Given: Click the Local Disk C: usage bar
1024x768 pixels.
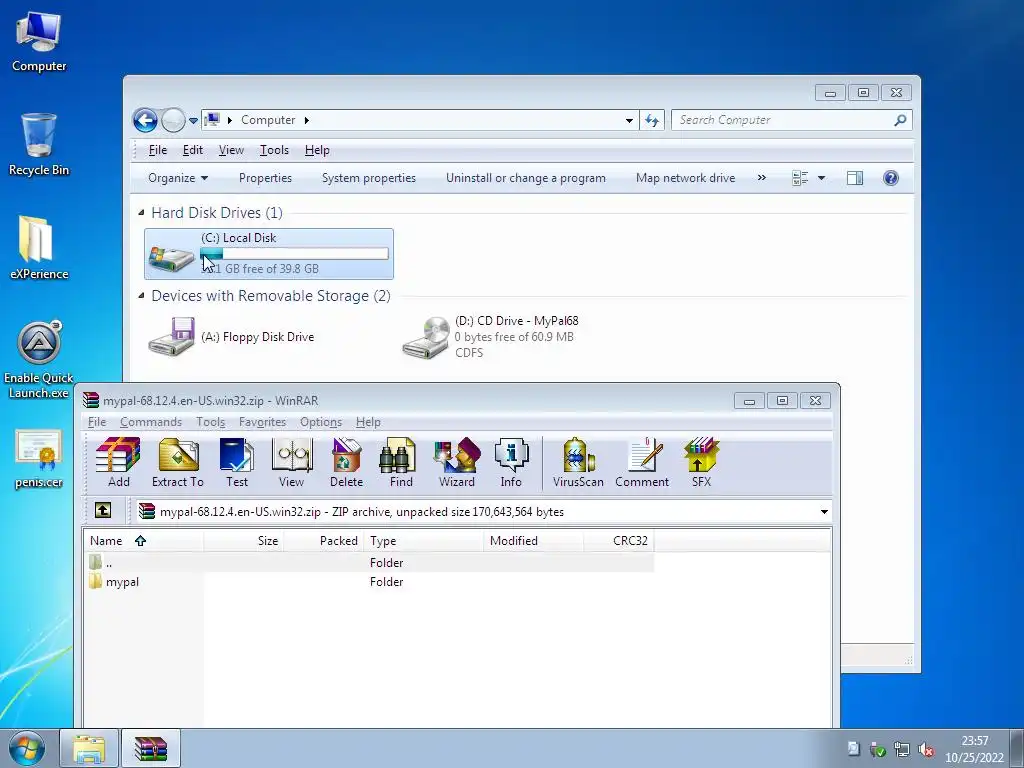Looking at the screenshot, I should pyautogui.click(x=294, y=253).
